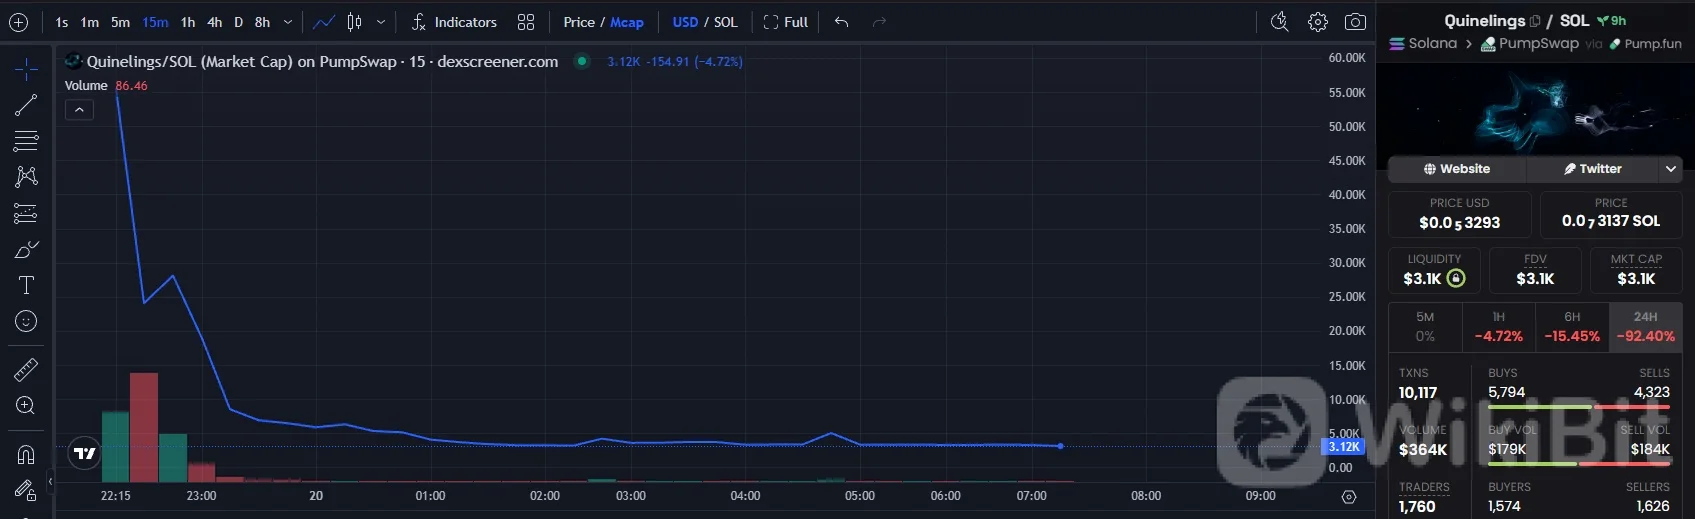Select the 1m timeframe
Screen dimensions: 1695x519
(90, 22)
